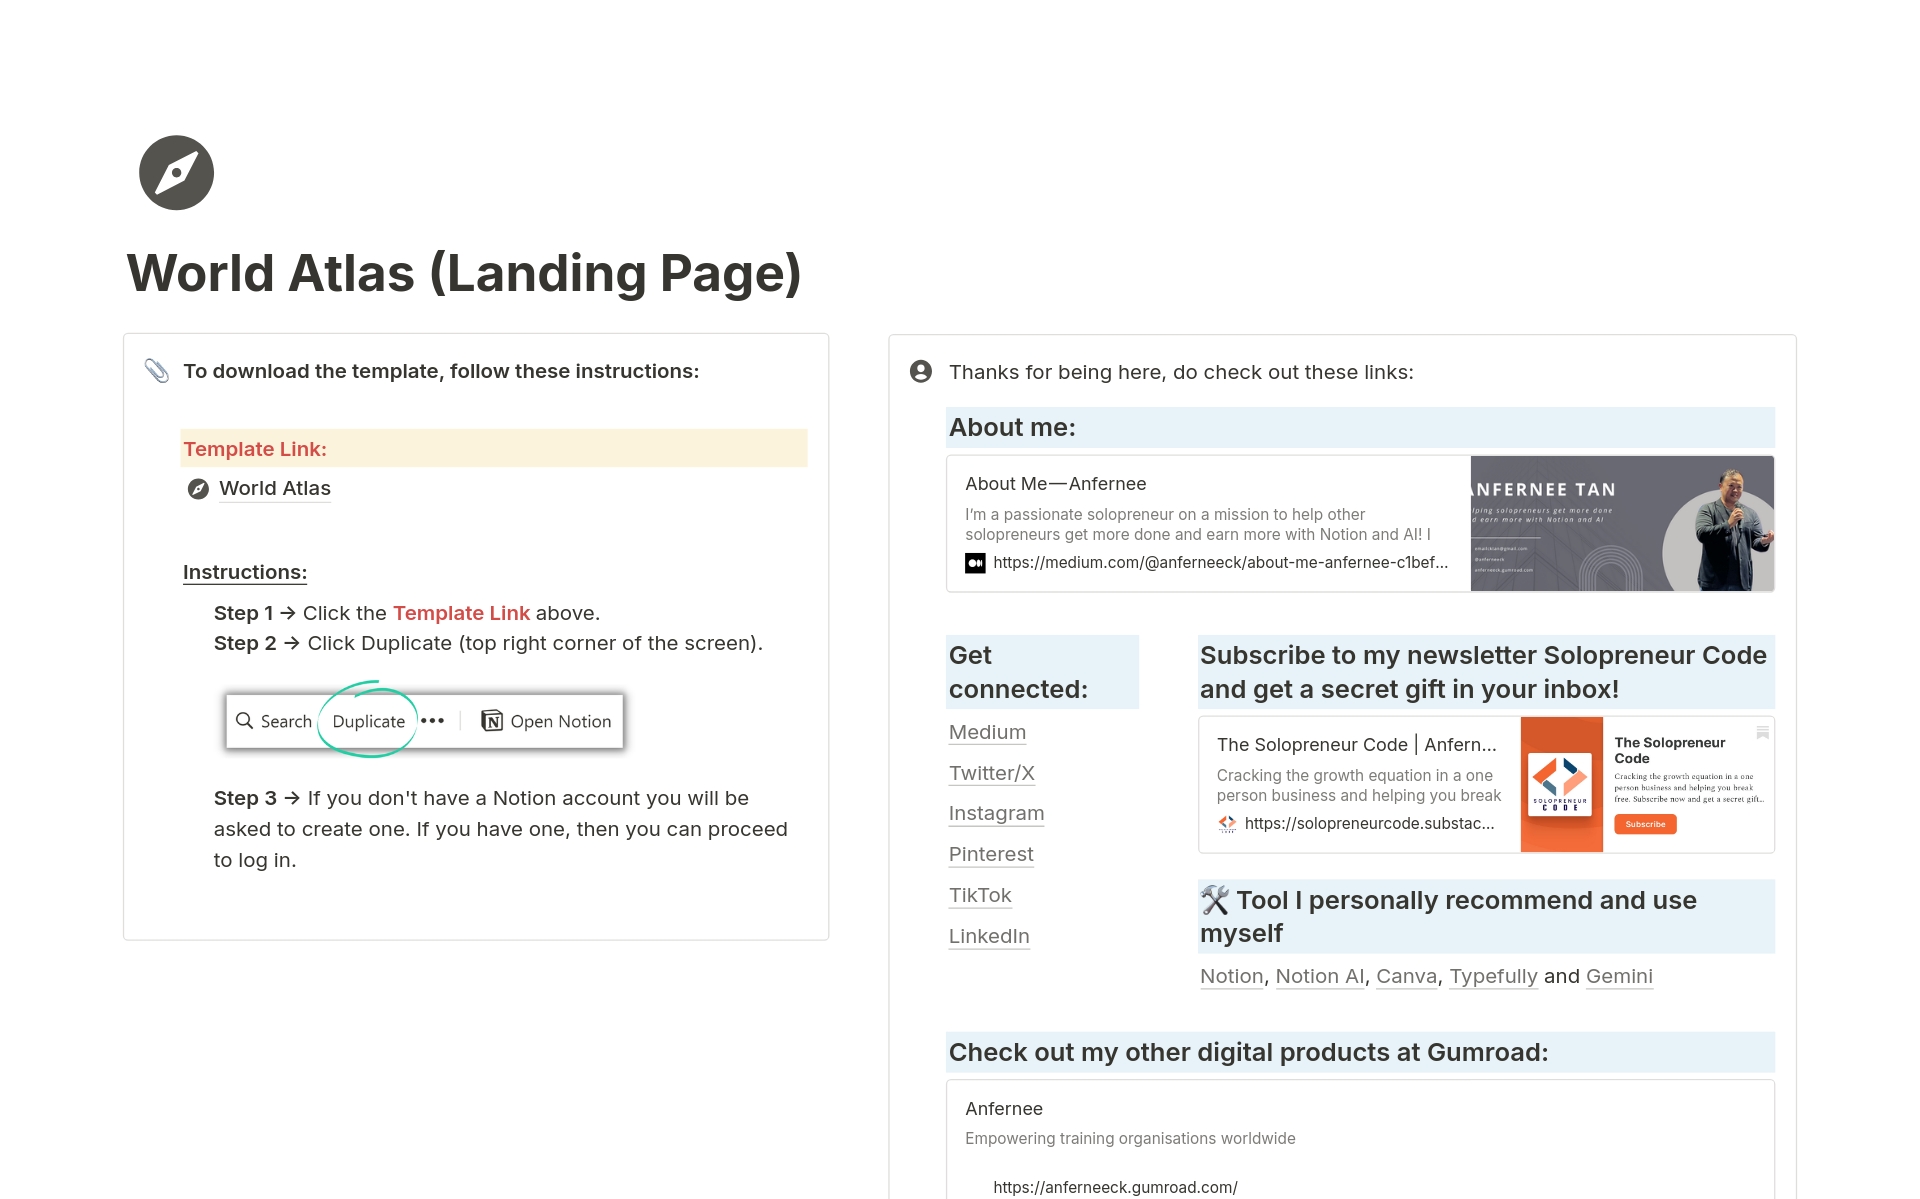Click the Pinterest social media link
The image size is (1920, 1199).
pyautogui.click(x=990, y=854)
